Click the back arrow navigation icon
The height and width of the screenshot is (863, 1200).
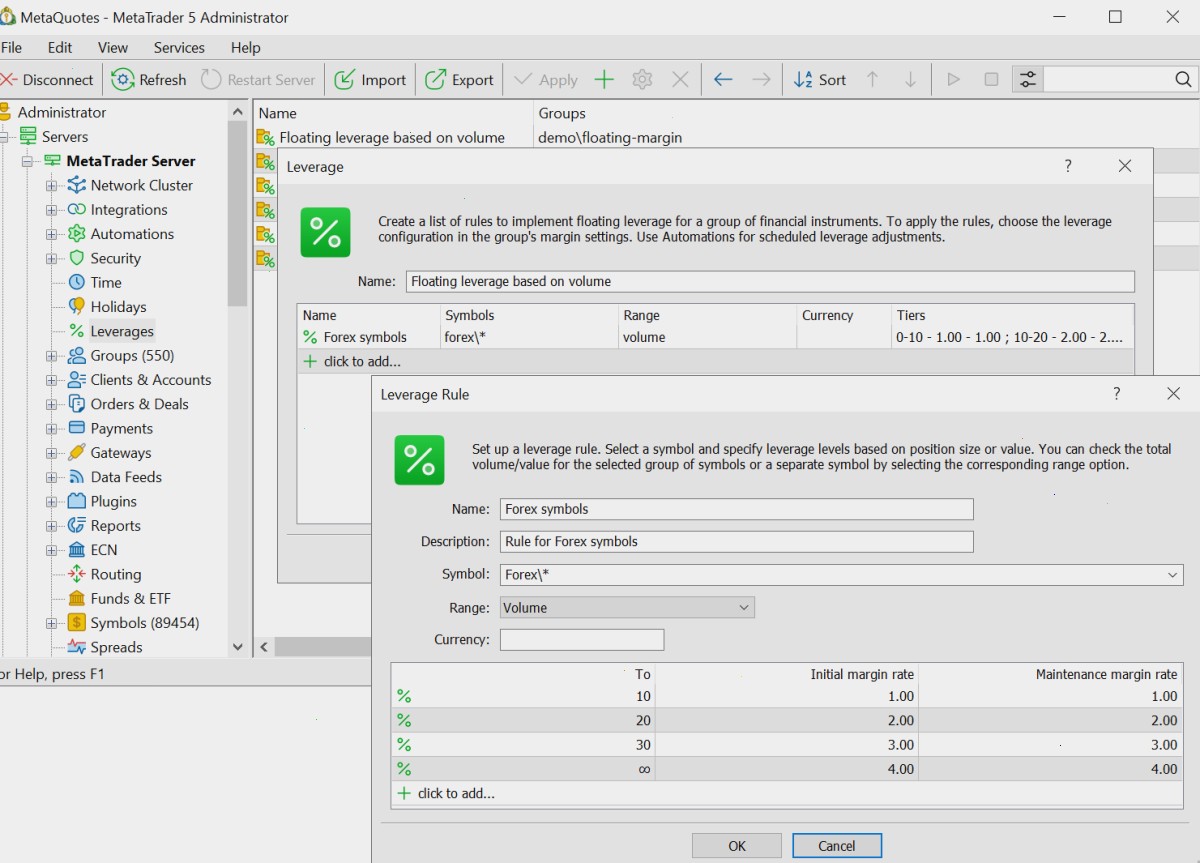pos(723,80)
